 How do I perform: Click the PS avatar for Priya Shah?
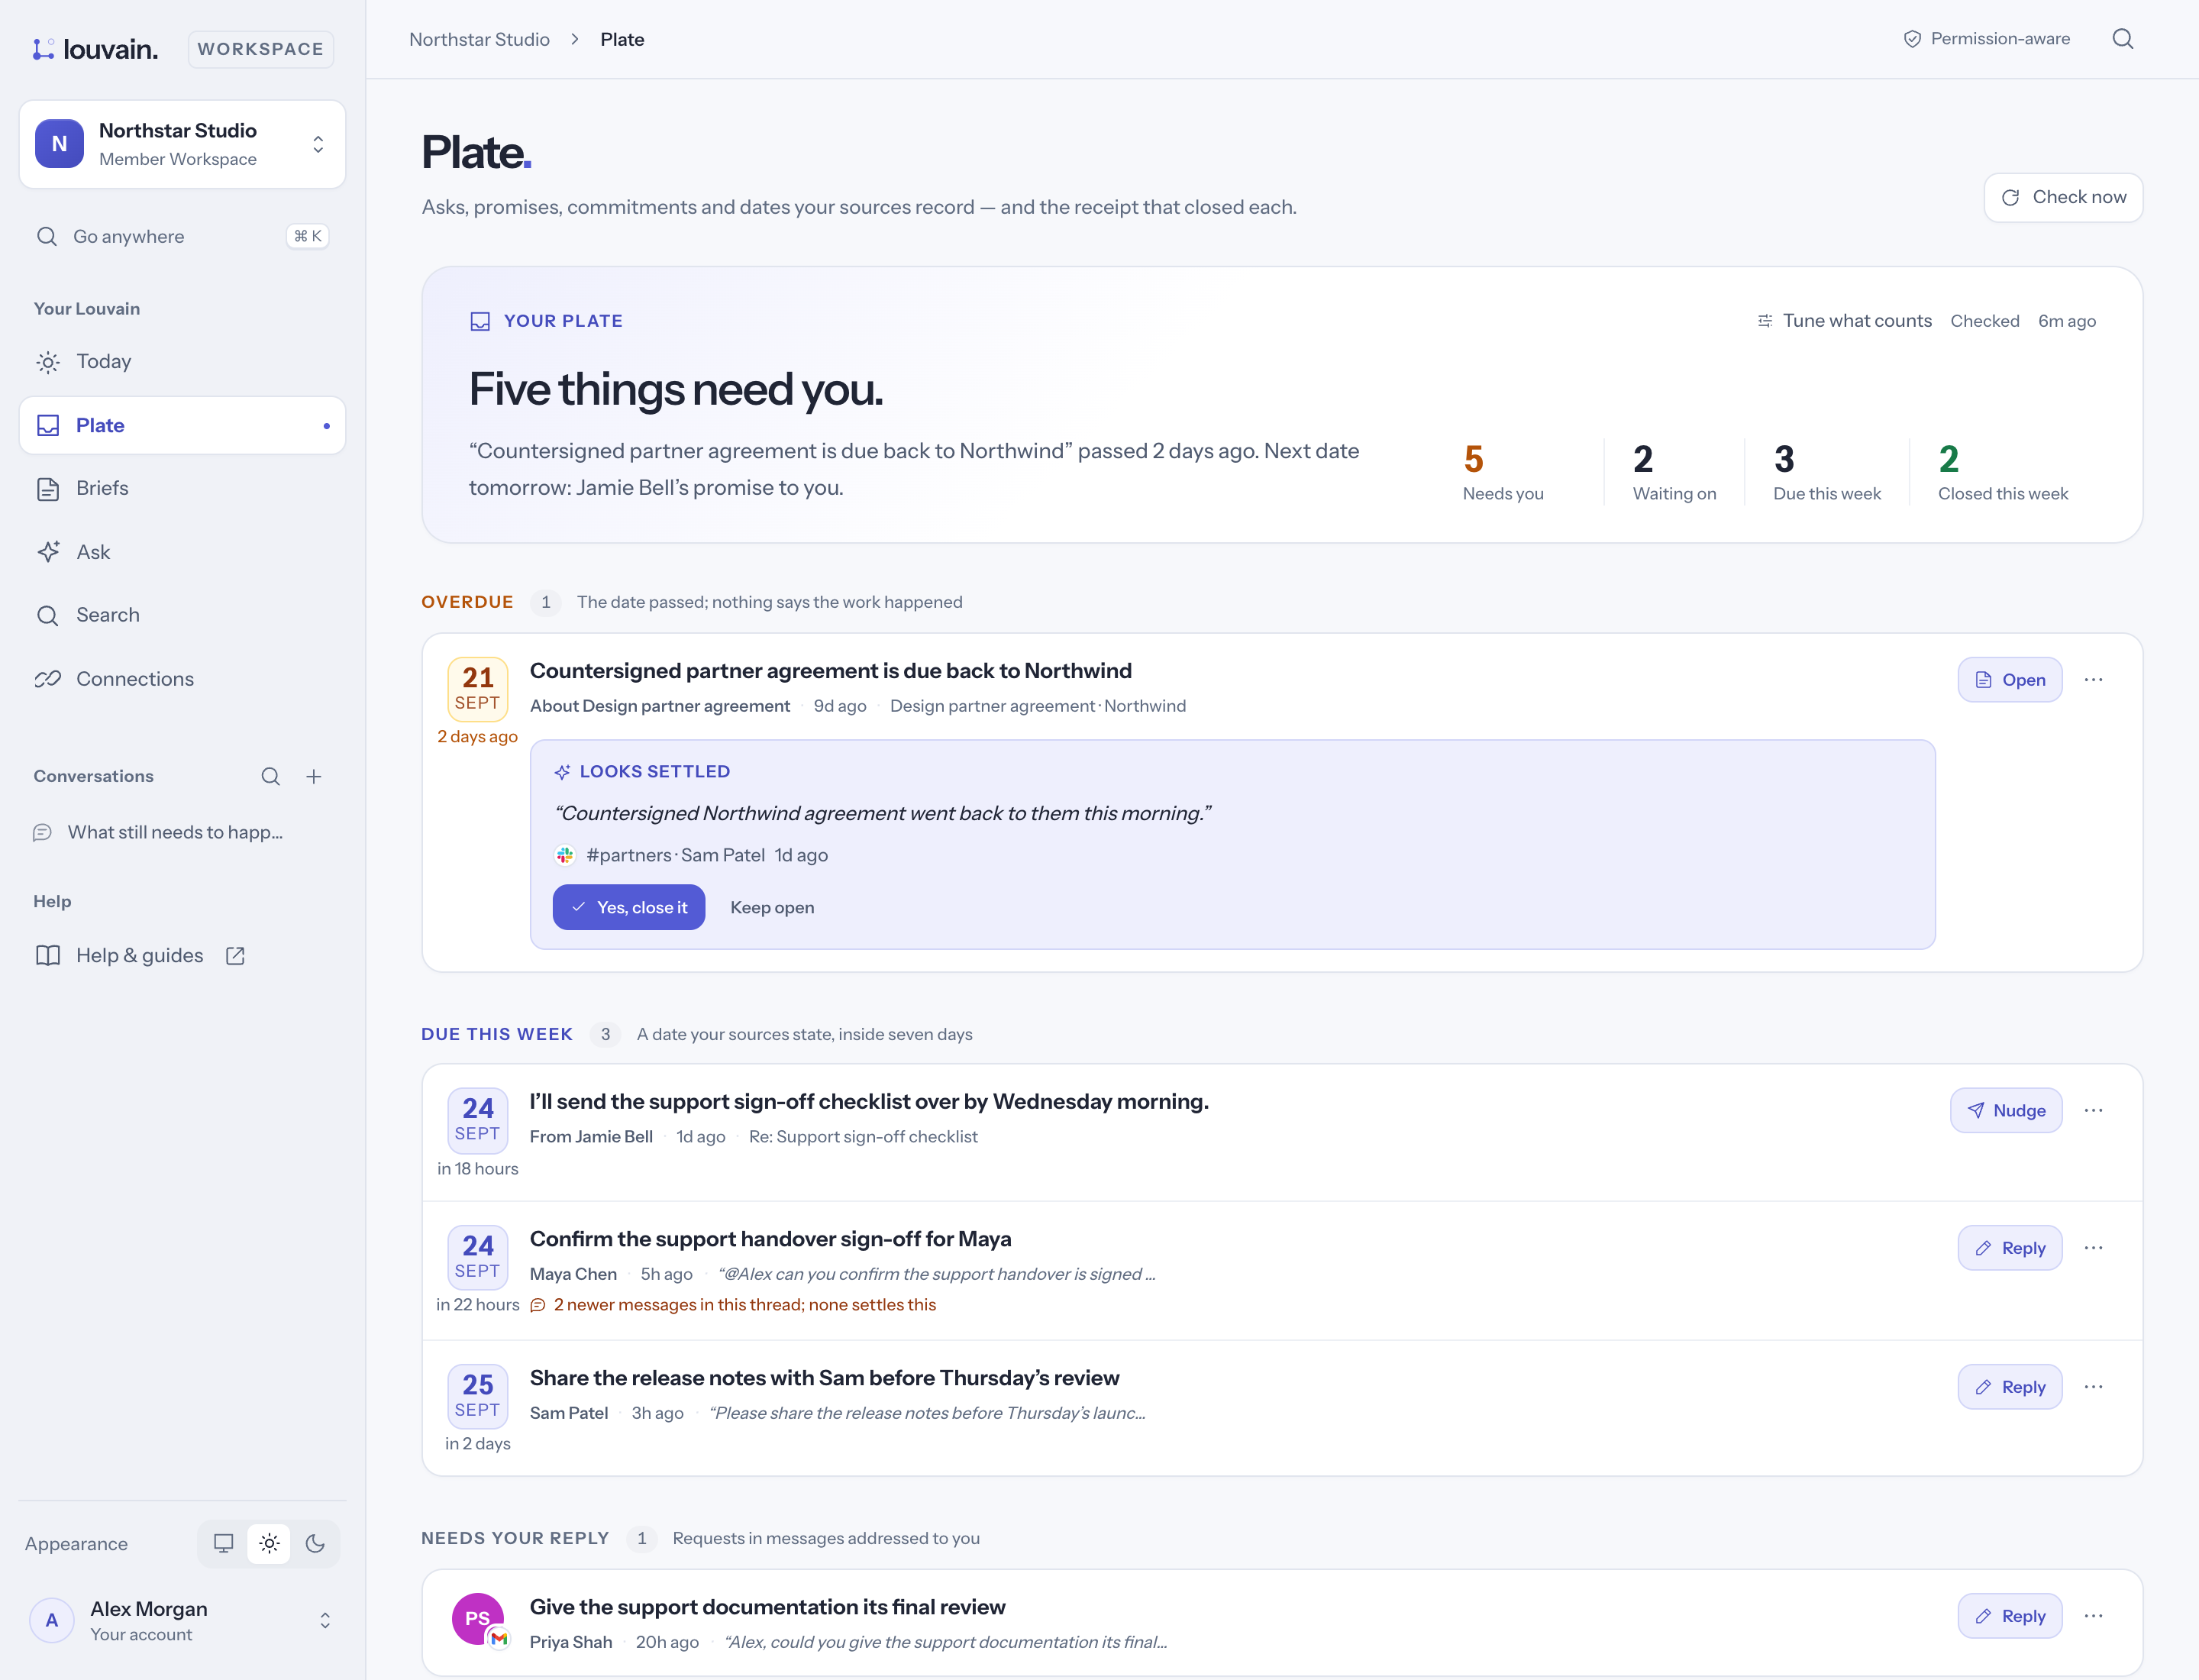[x=478, y=1619]
